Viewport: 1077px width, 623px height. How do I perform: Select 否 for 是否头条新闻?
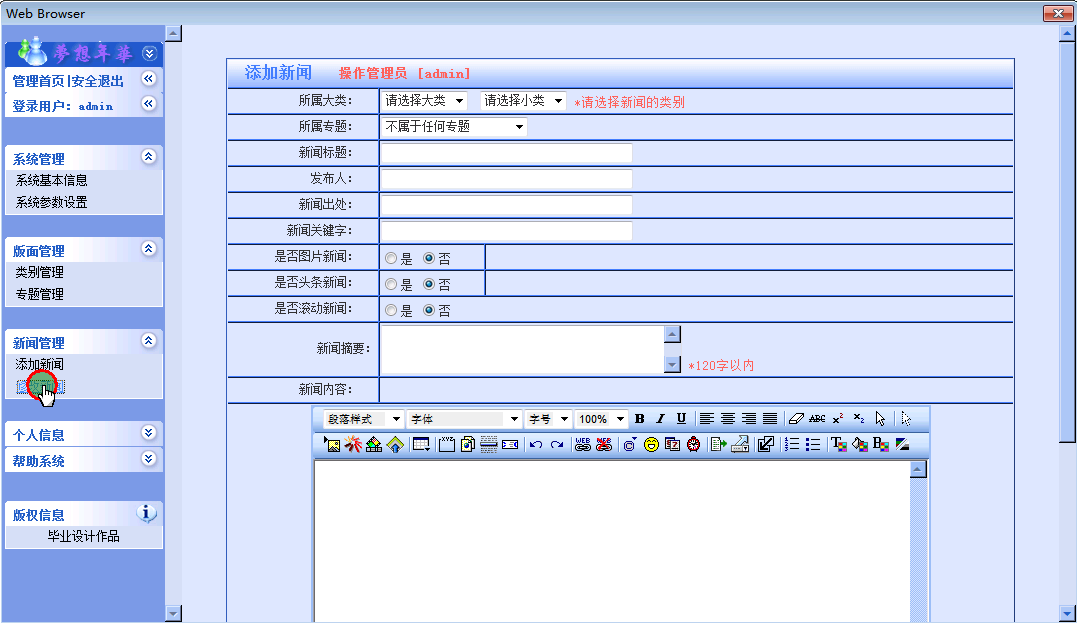(x=429, y=284)
